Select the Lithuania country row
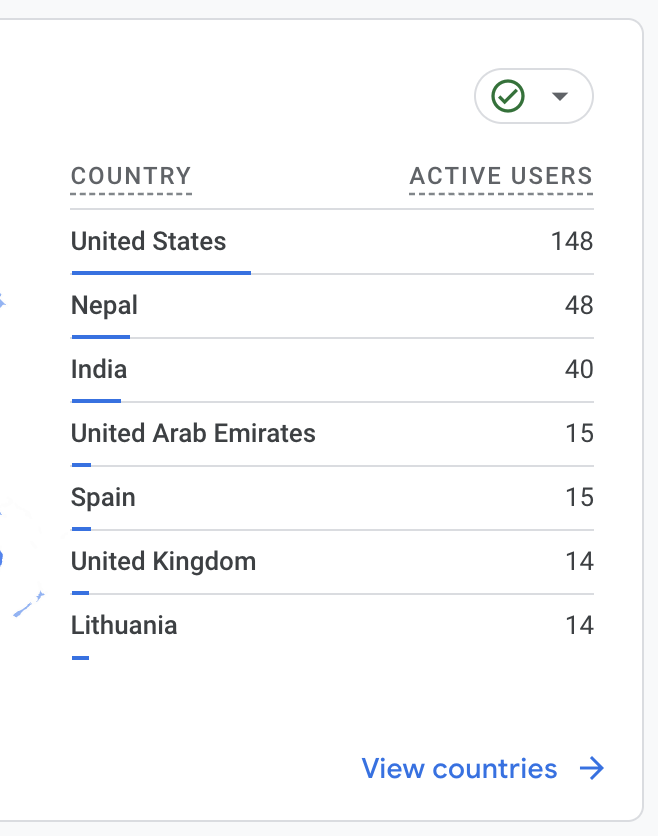658x836 pixels. [x=124, y=625]
